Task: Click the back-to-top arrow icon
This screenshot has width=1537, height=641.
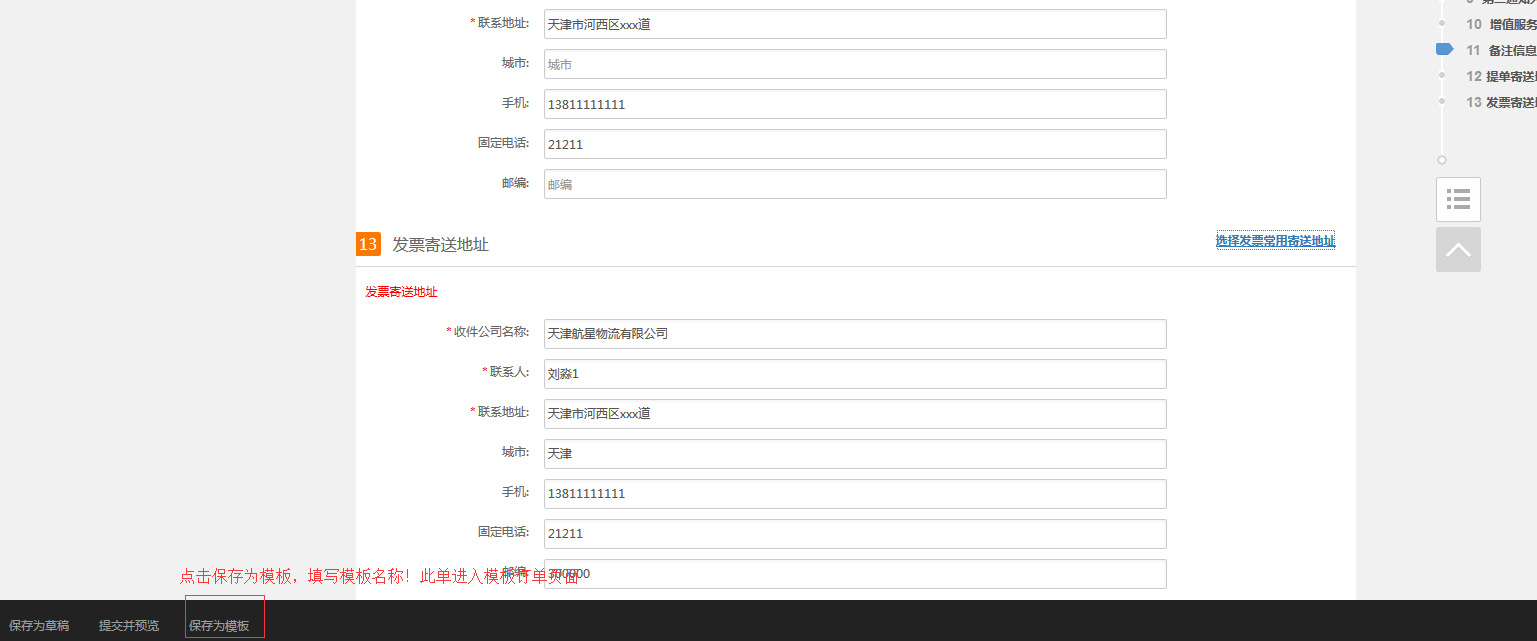Action: (x=1458, y=249)
